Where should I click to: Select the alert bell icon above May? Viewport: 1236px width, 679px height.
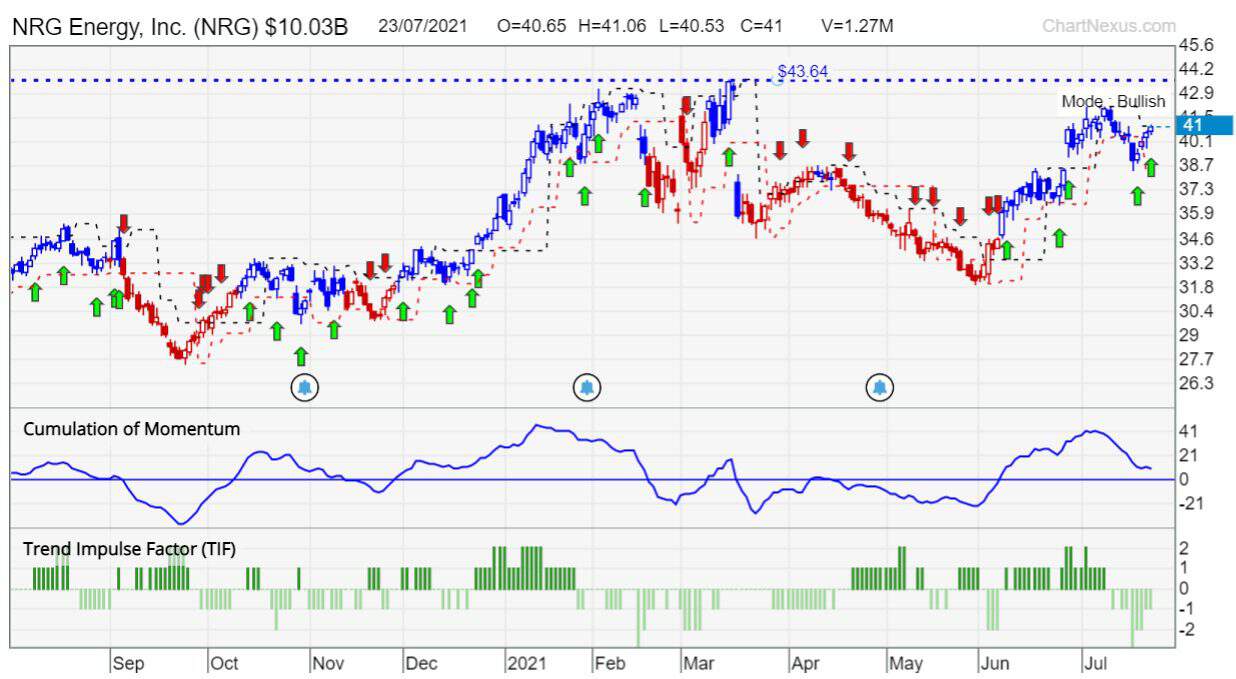pyautogui.click(x=880, y=387)
